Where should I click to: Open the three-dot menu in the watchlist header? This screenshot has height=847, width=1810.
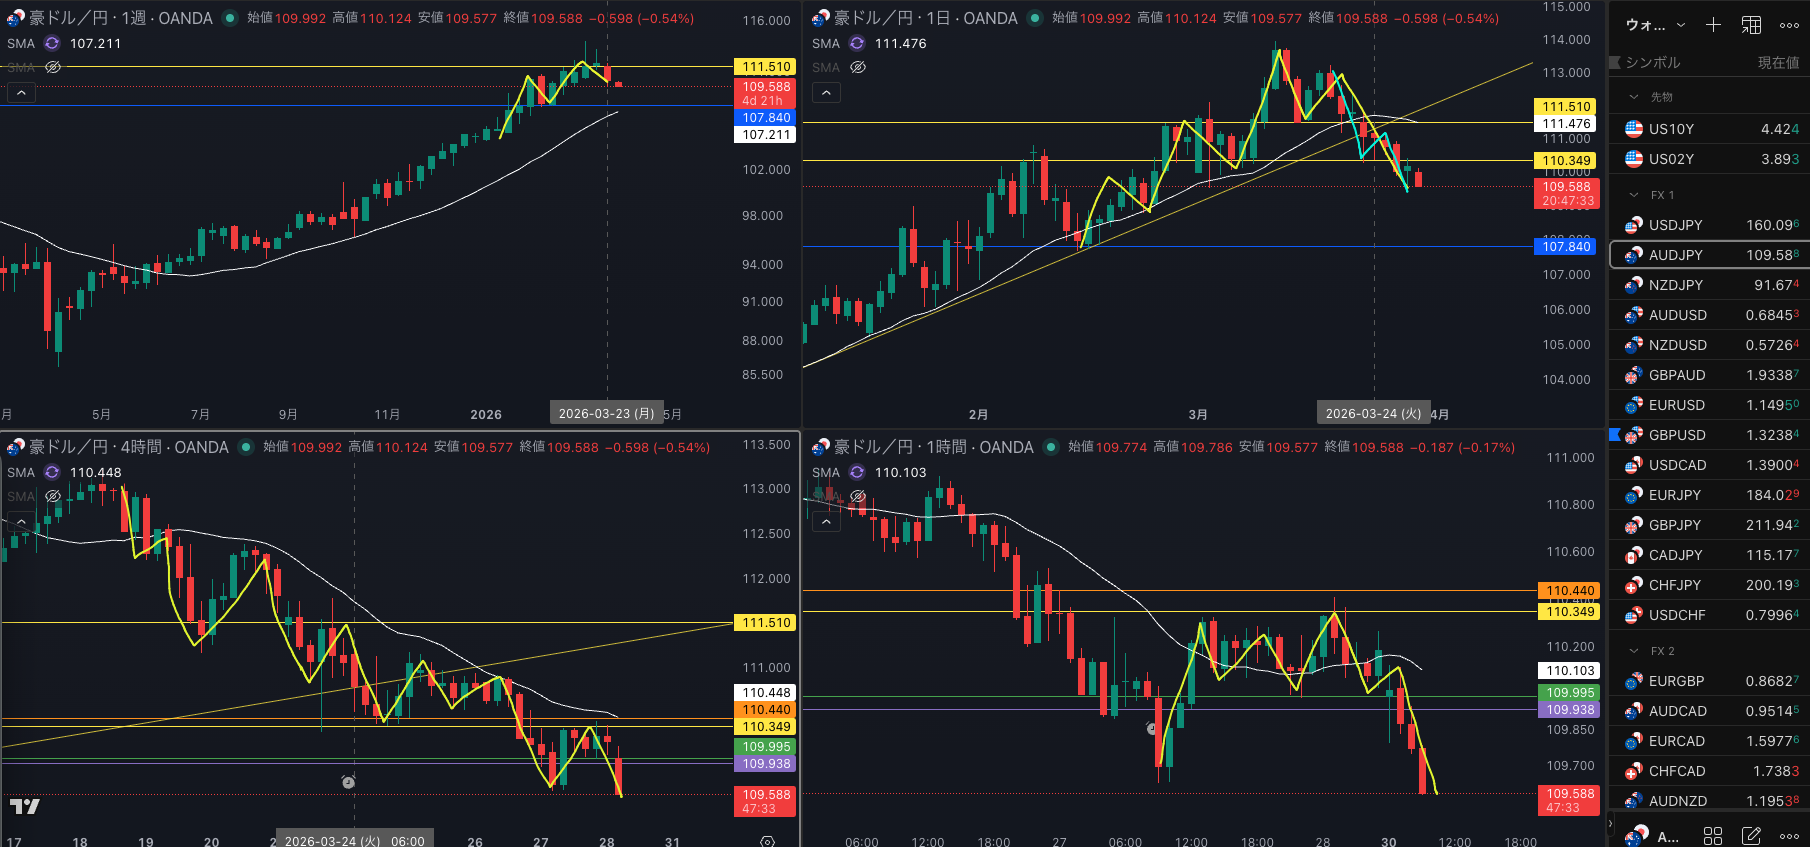click(x=1789, y=25)
